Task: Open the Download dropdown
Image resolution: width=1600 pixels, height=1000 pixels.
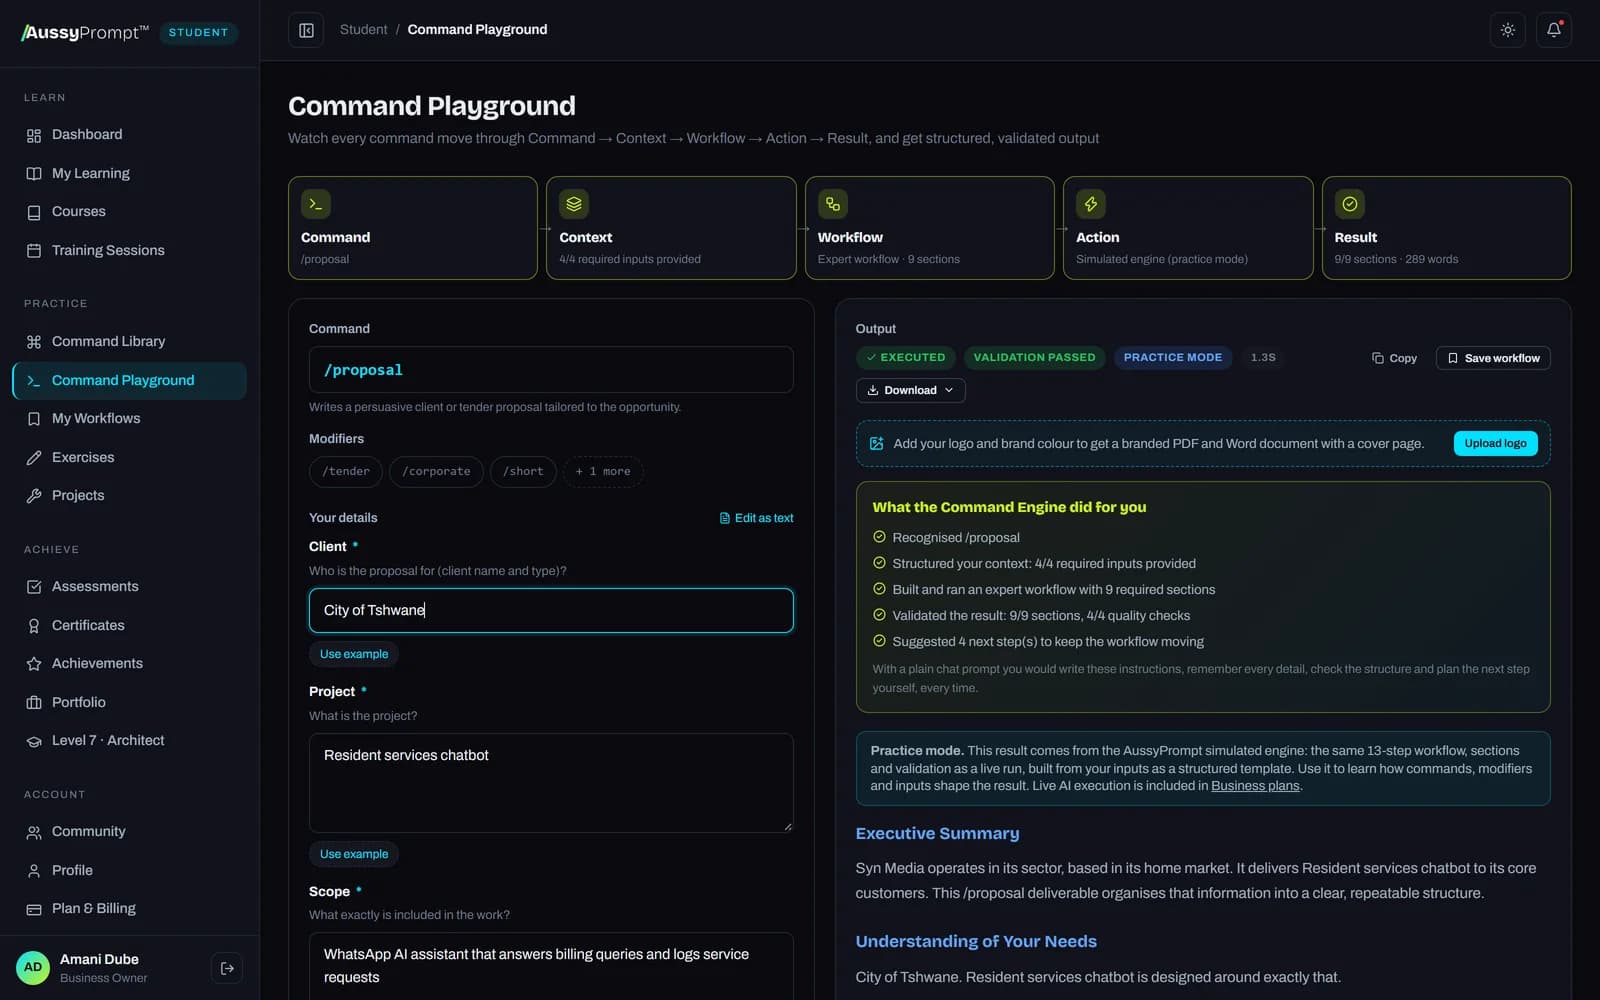Action: pyautogui.click(x=911, y=390)
